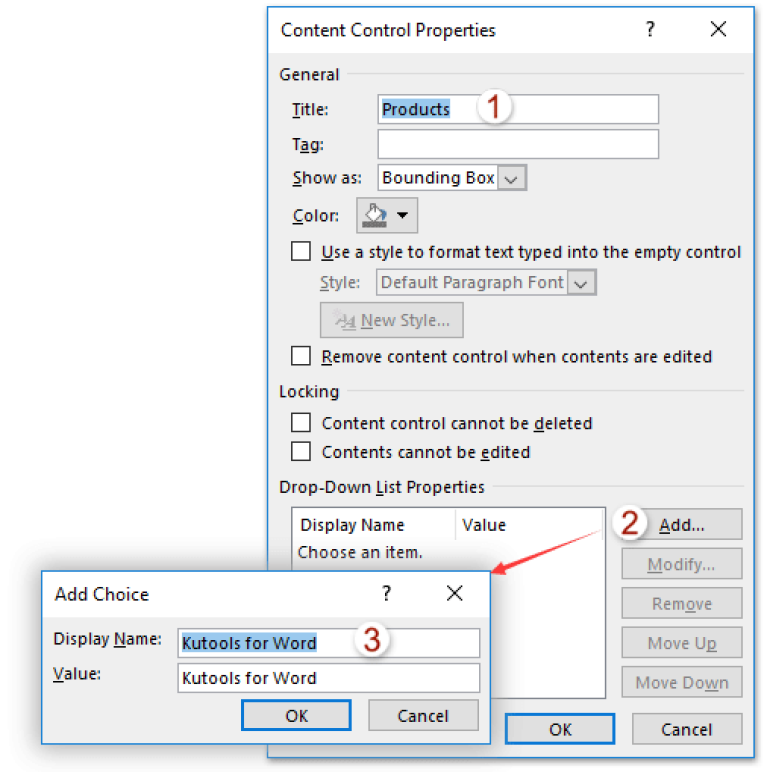Enable 'Use a style to format text' checkbox
Image resolution: width=767 pixels, height=772 pixels.
click(301, 252)
